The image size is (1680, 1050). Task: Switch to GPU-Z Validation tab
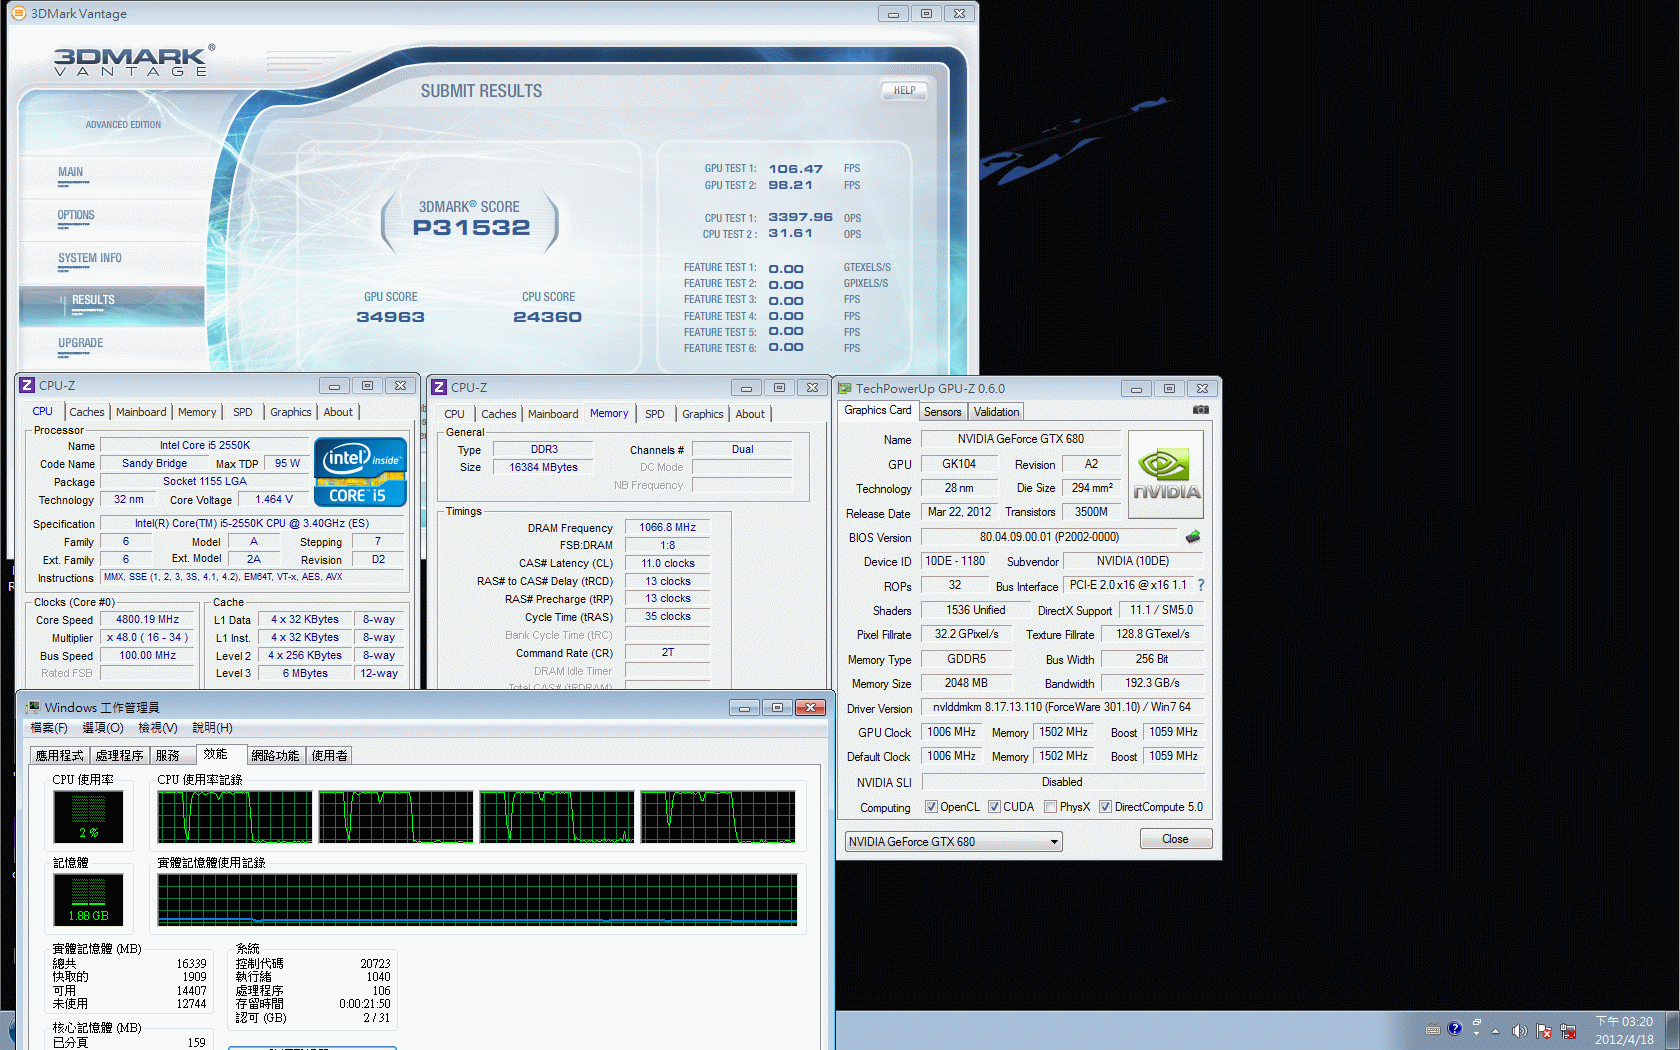click(x=996, y=412)
